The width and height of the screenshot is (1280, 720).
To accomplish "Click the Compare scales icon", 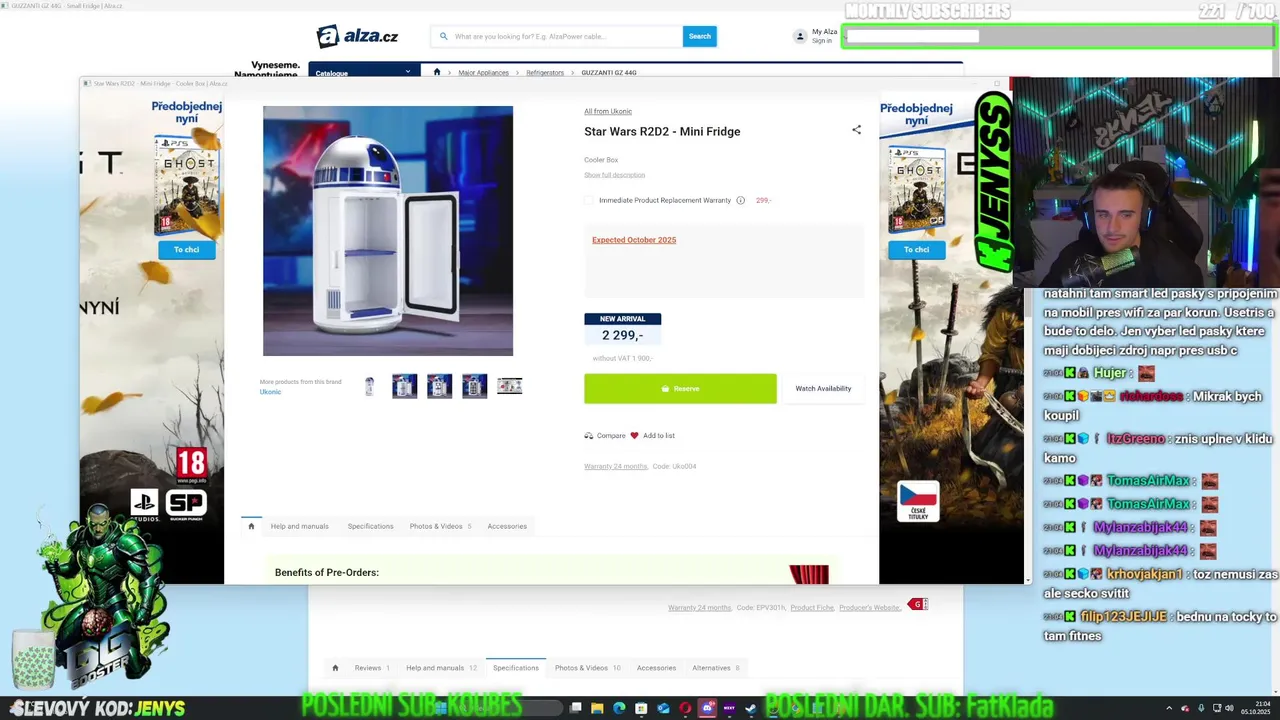I will pyautogui.click(x=589, y=436).
